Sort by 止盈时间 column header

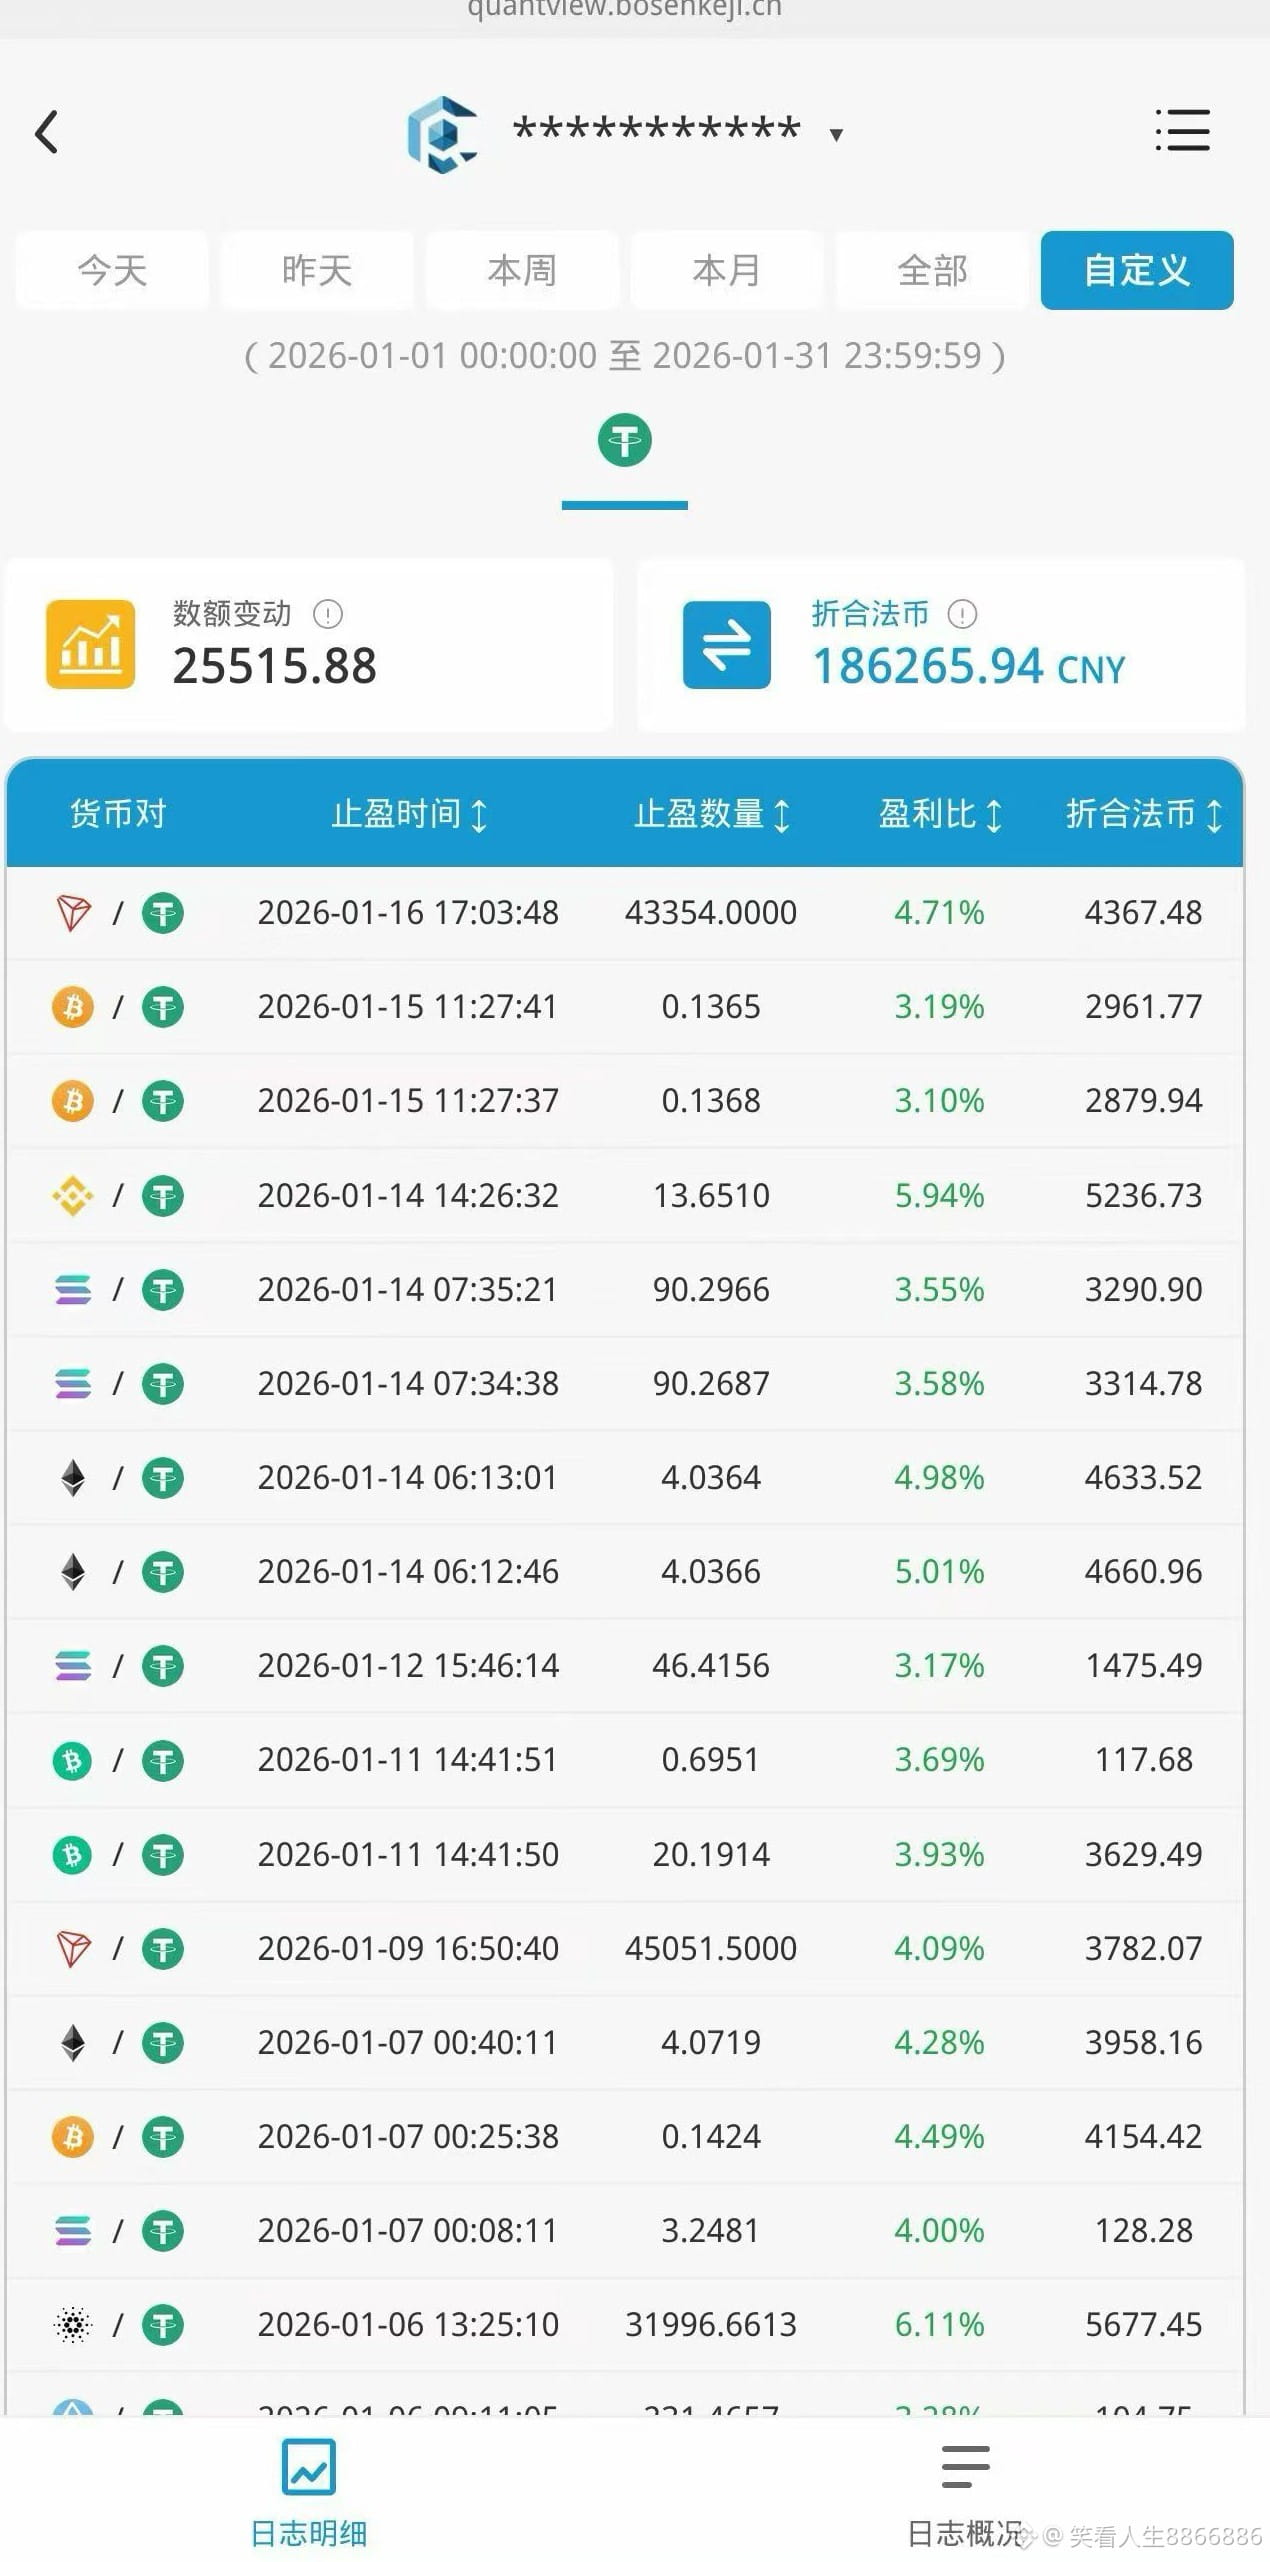coord(409,815)
